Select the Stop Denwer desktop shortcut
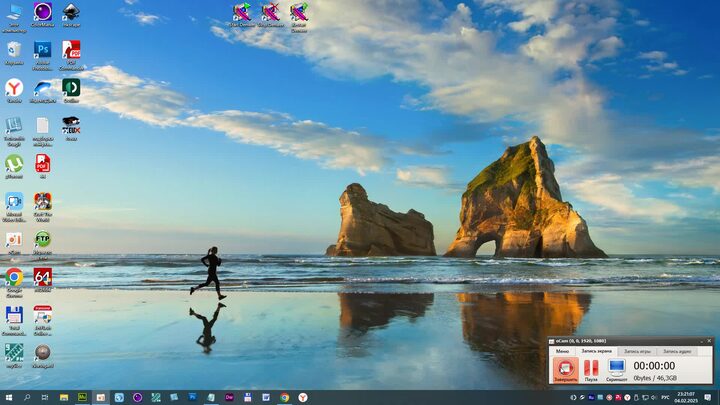The height and width of the screenshot is (405, 720). coord(270,16)
